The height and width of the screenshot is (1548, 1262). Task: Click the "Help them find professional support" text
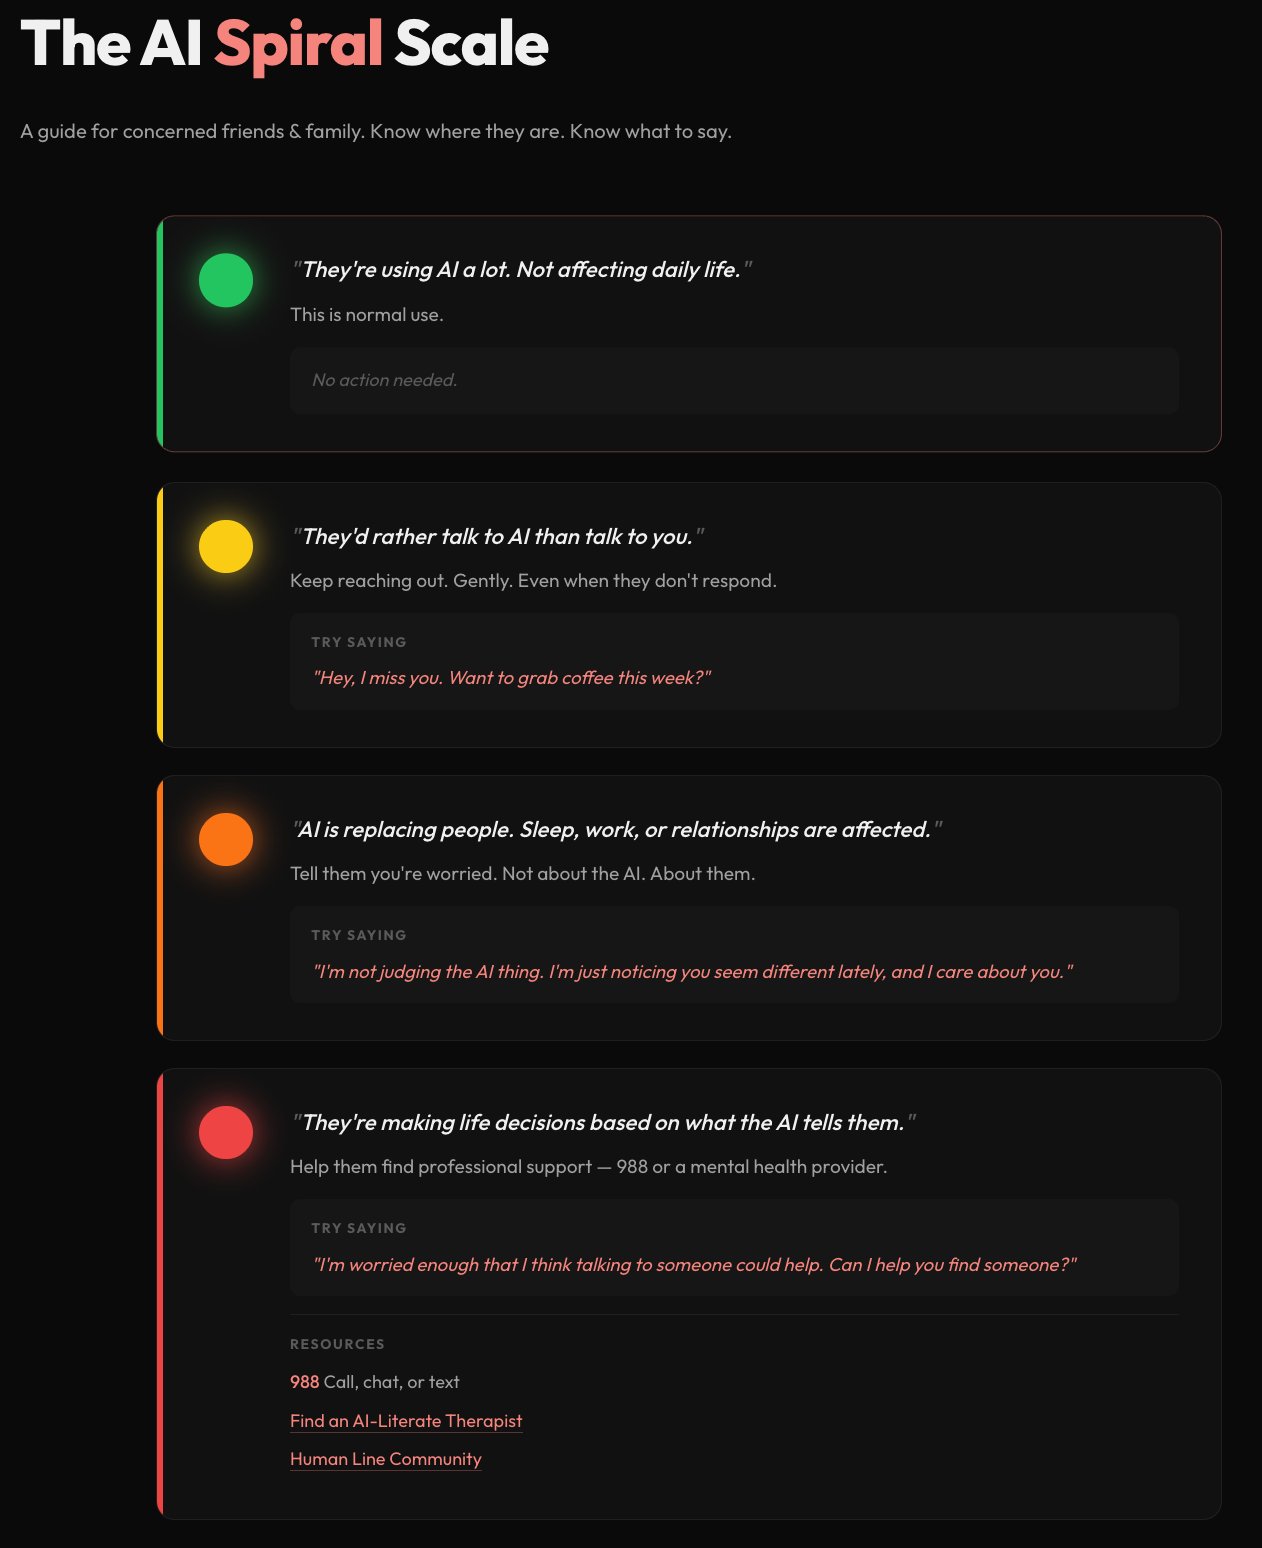click(588, 1167)
